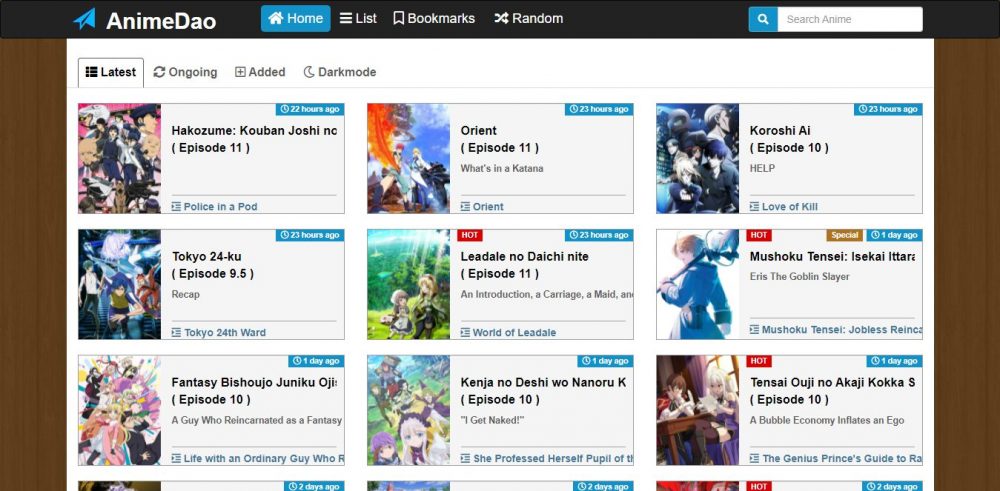Click the Koroshi Ai cover thumbnail
This screenshot has width=1000, height=491.
[698, 158]
